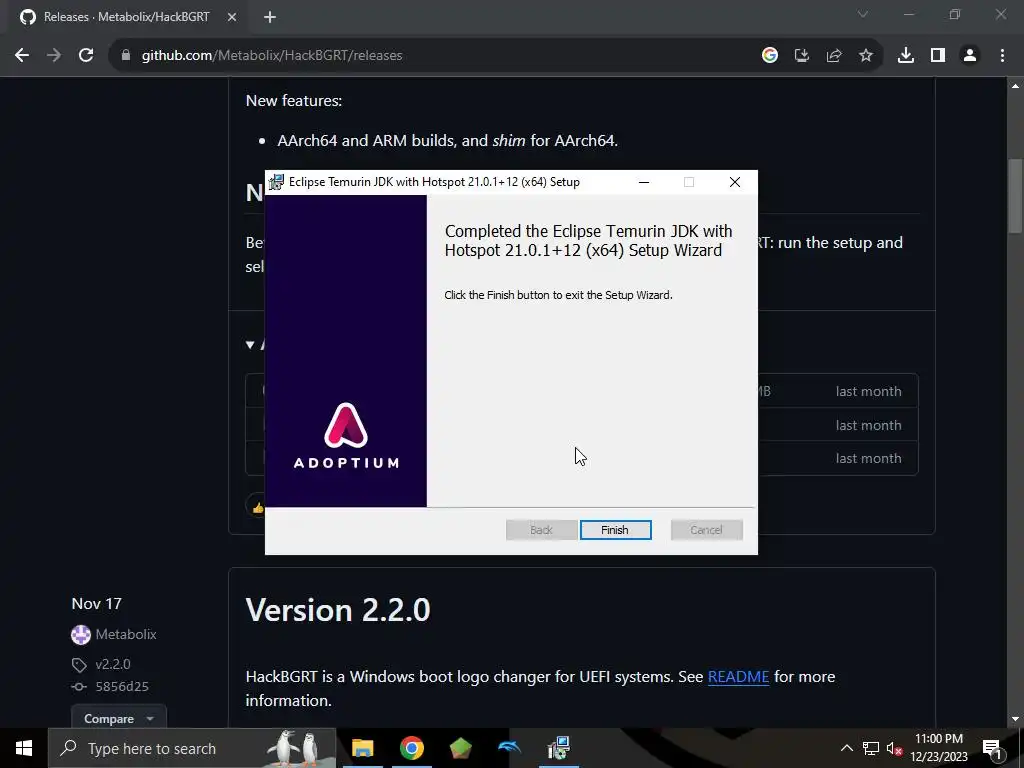This screenshot has height=768, width=1024.
Task: Open tab search chevron
Action: pos(863,14)
